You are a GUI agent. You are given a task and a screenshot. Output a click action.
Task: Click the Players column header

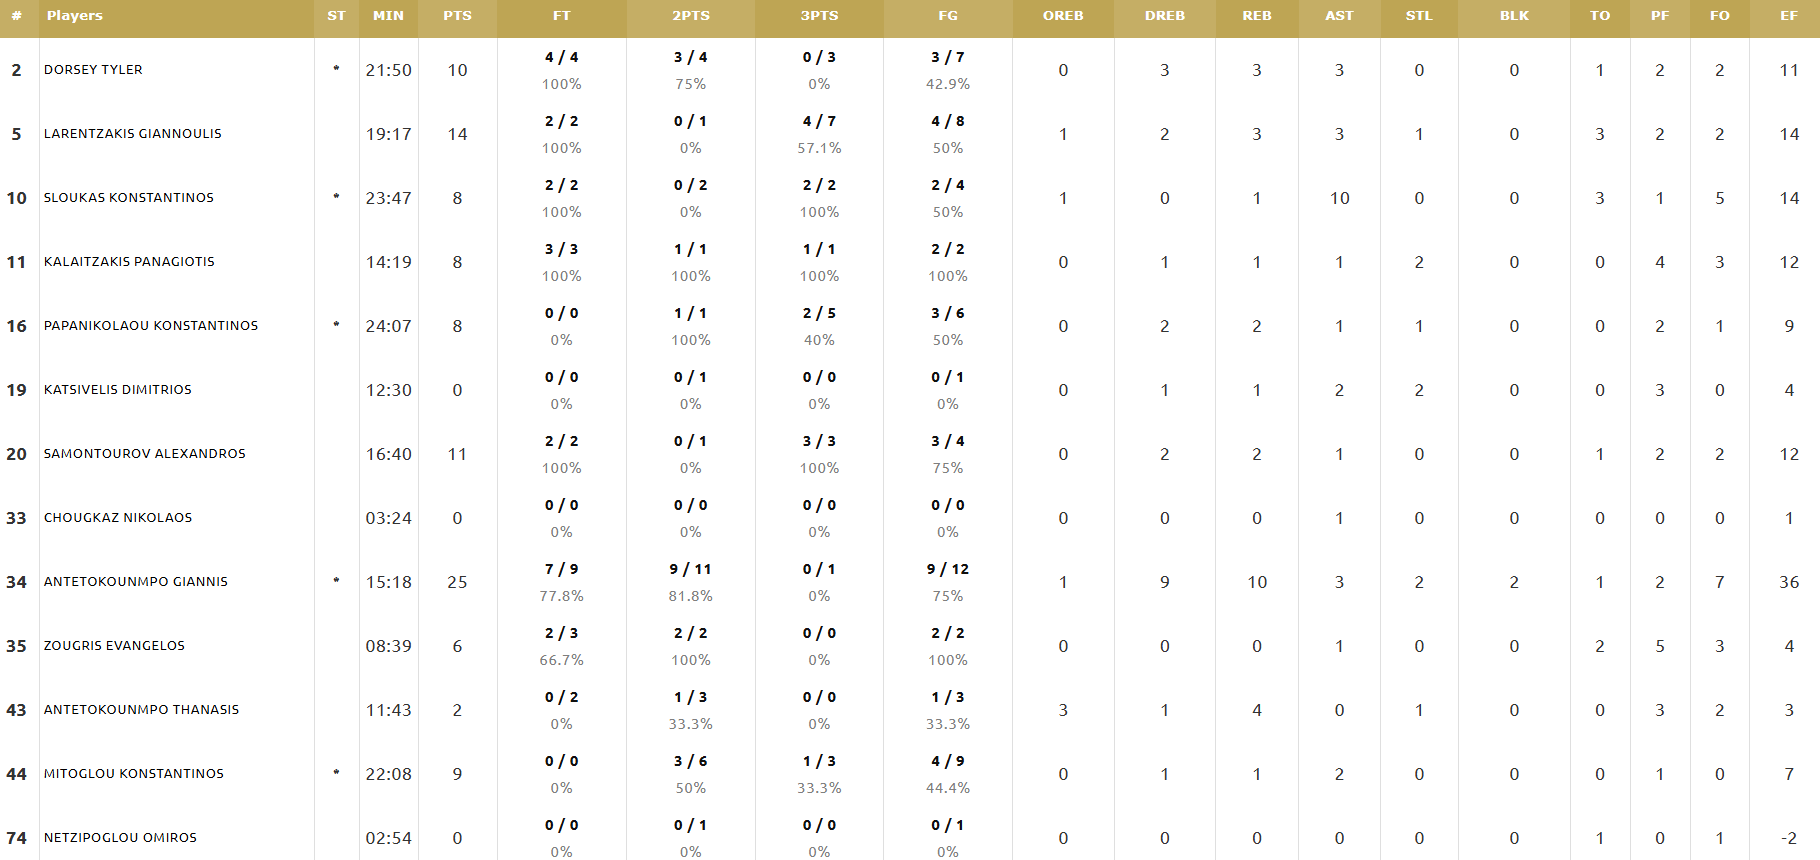pos(75,16)
